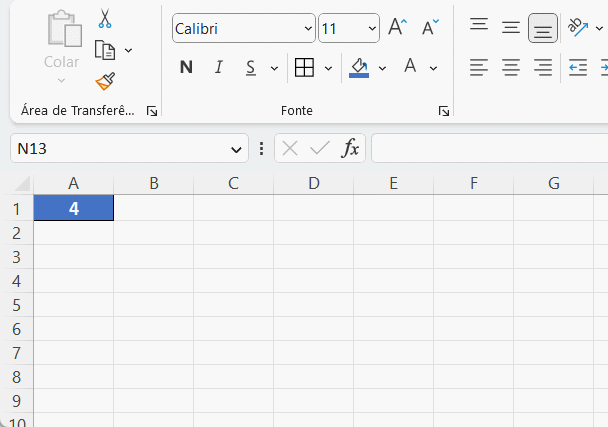The width and height of the screenshot is (608, 427).
Task: Toggle underline with the S button
Action: (249, 68)
